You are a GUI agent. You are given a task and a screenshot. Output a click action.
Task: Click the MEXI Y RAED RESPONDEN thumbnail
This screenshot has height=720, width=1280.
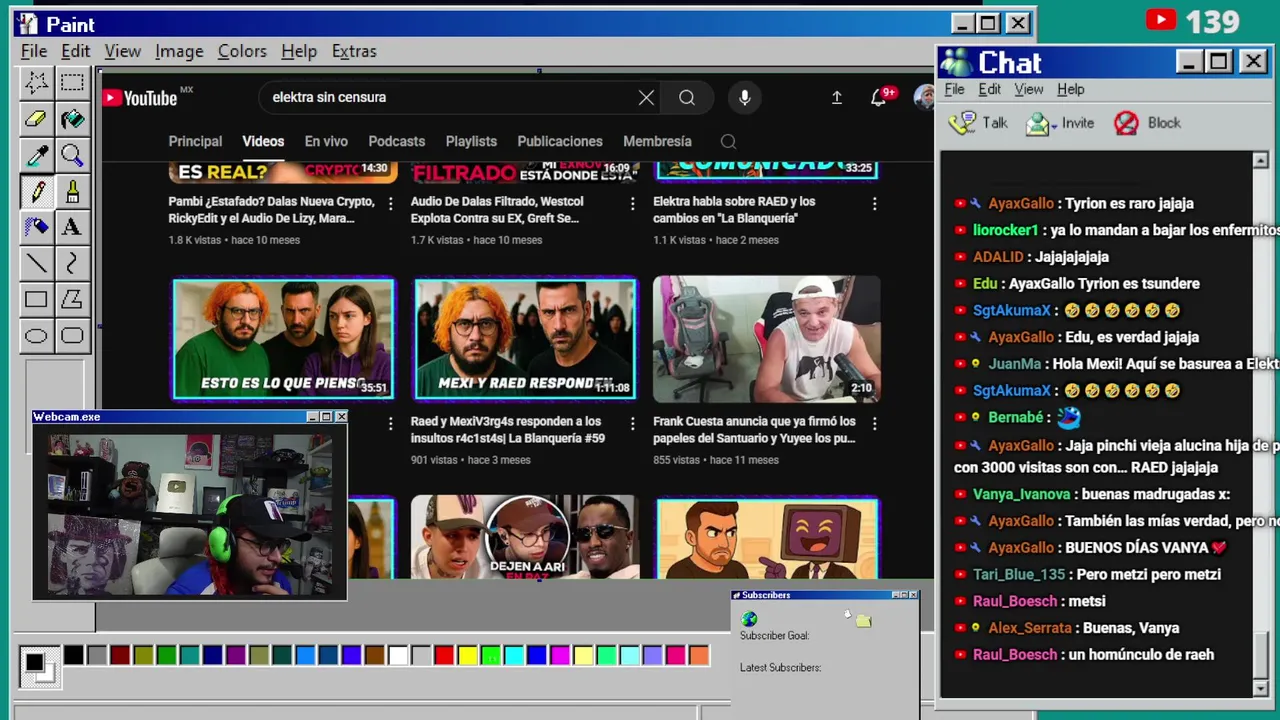point(525,339)
